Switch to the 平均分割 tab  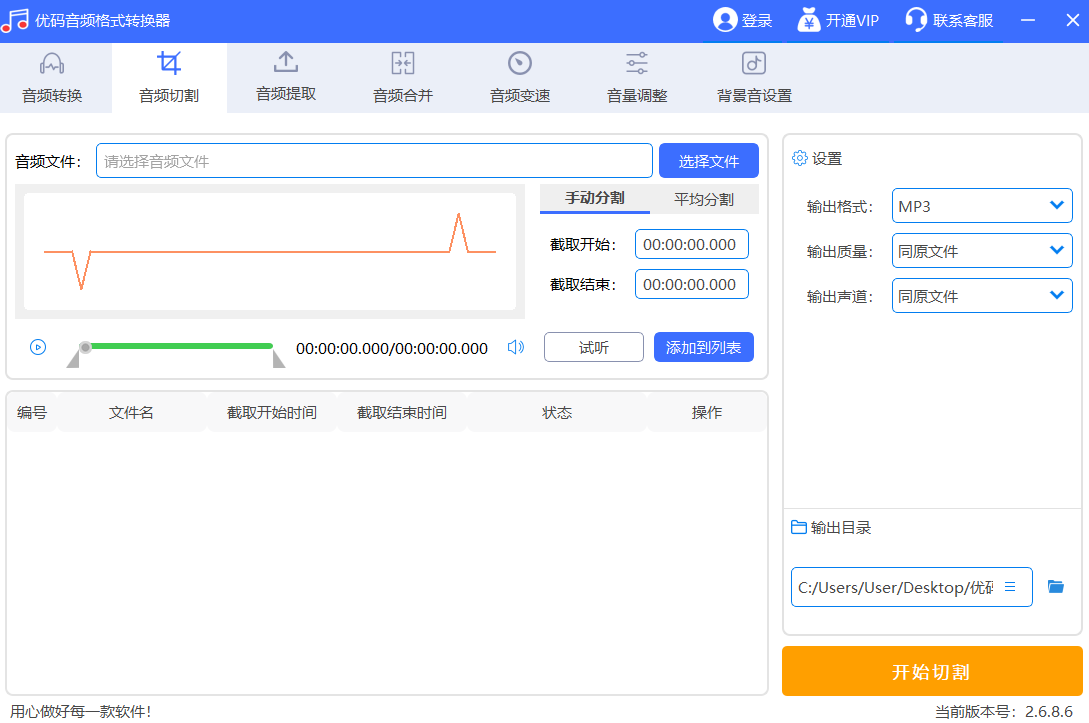703,199
